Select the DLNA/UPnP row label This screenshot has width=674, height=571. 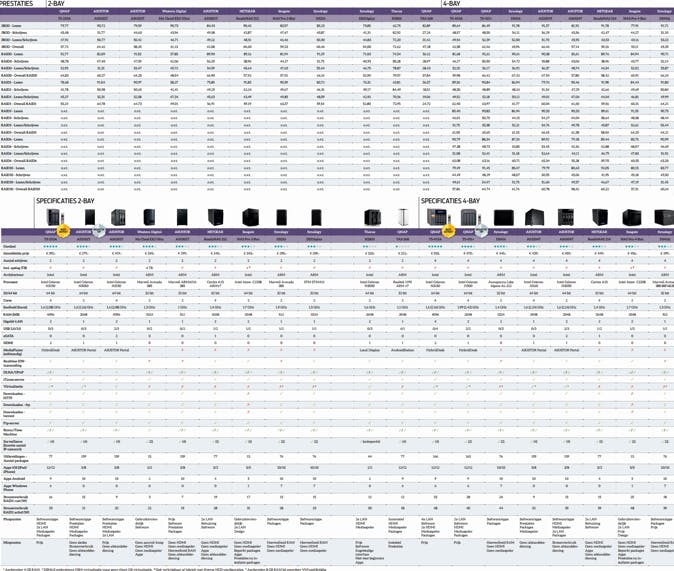13,372
